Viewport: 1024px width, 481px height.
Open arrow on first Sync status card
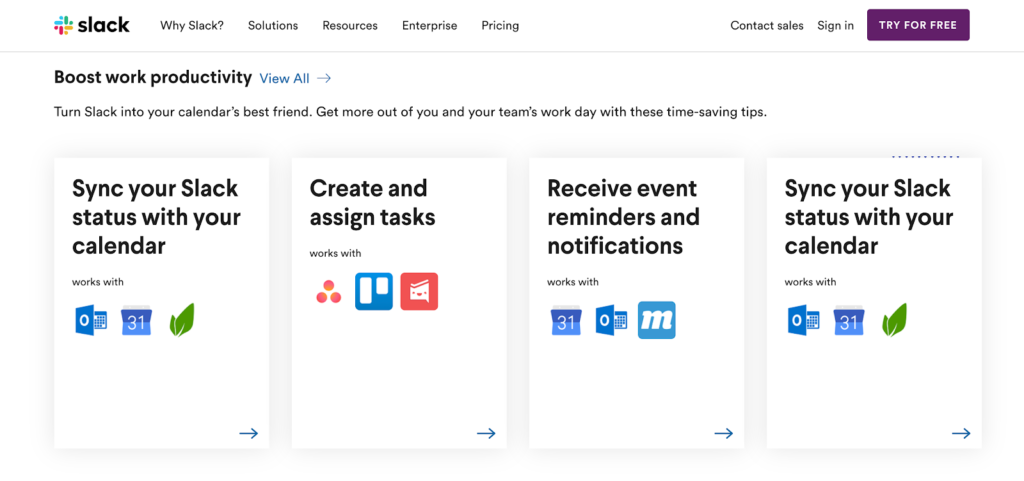click(248, 433)
